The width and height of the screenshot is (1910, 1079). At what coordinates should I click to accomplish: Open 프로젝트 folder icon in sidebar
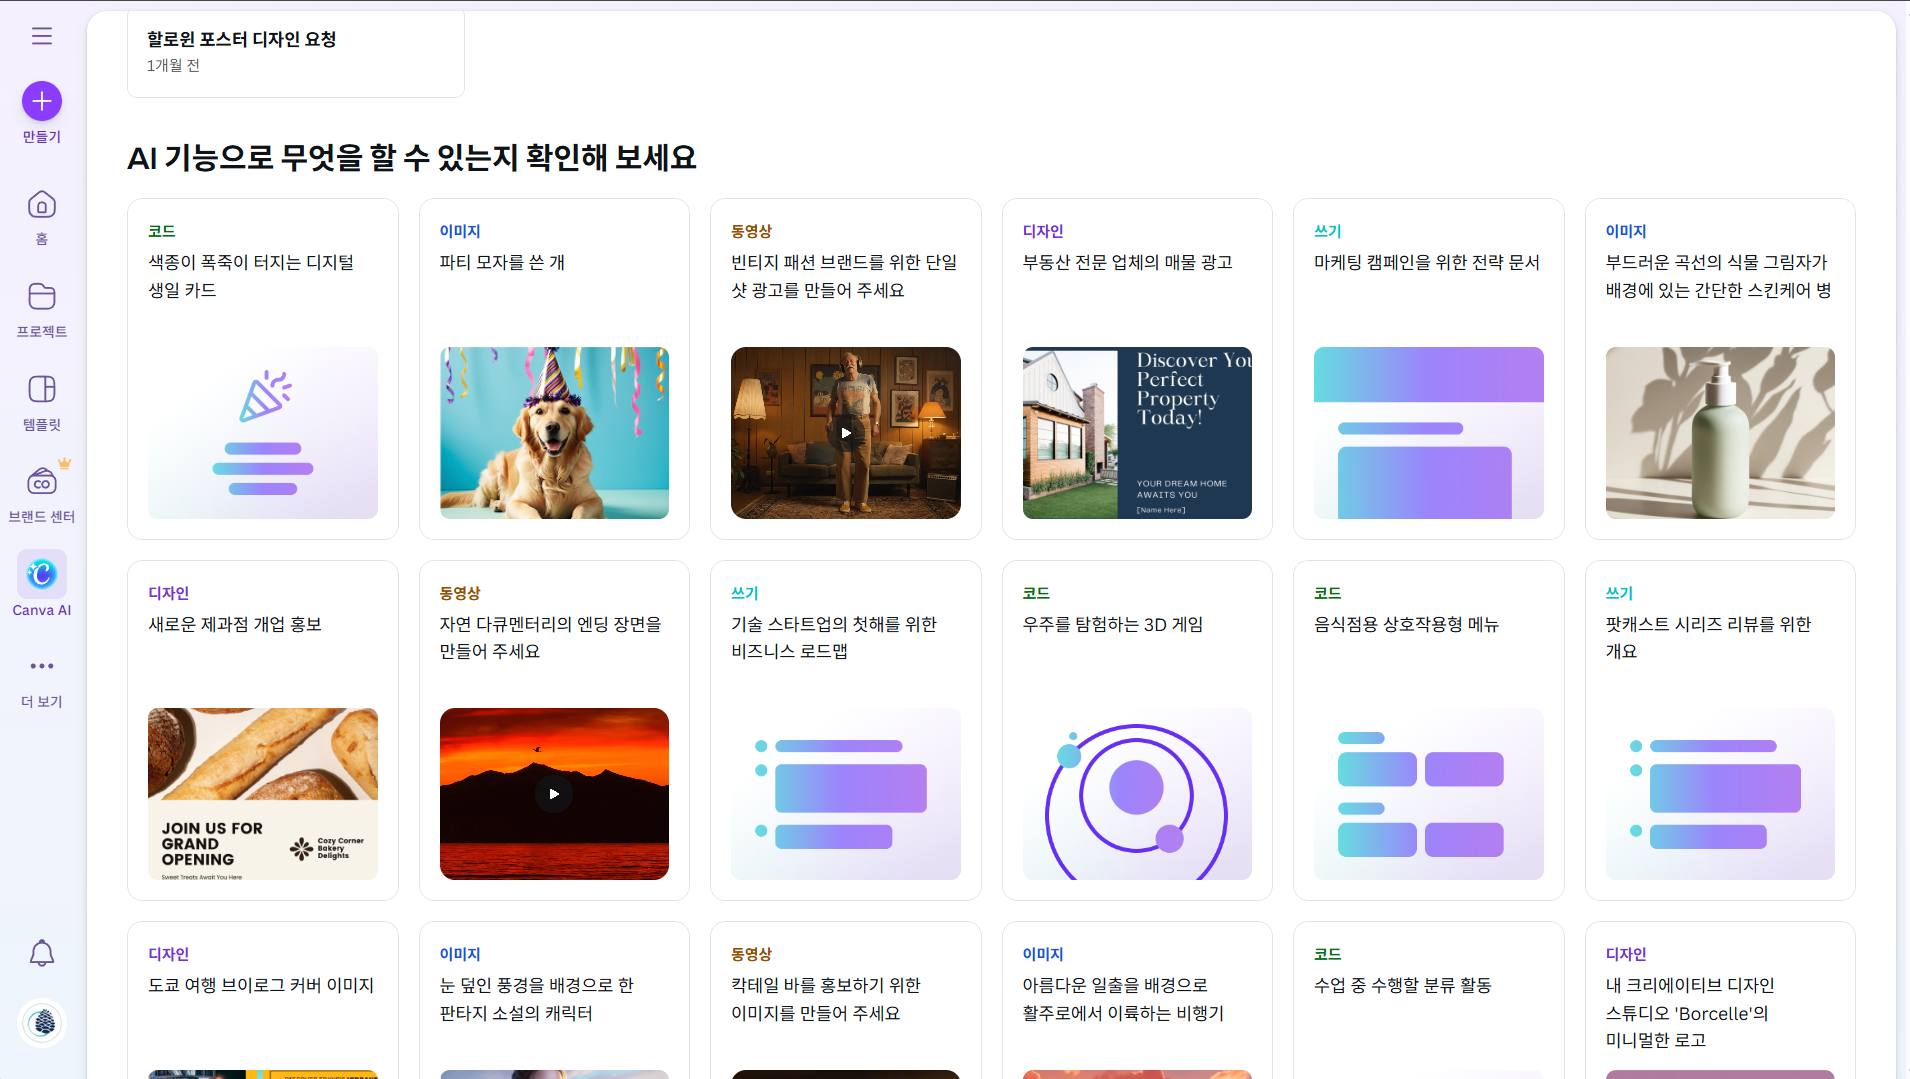click(x=42, y=297)
